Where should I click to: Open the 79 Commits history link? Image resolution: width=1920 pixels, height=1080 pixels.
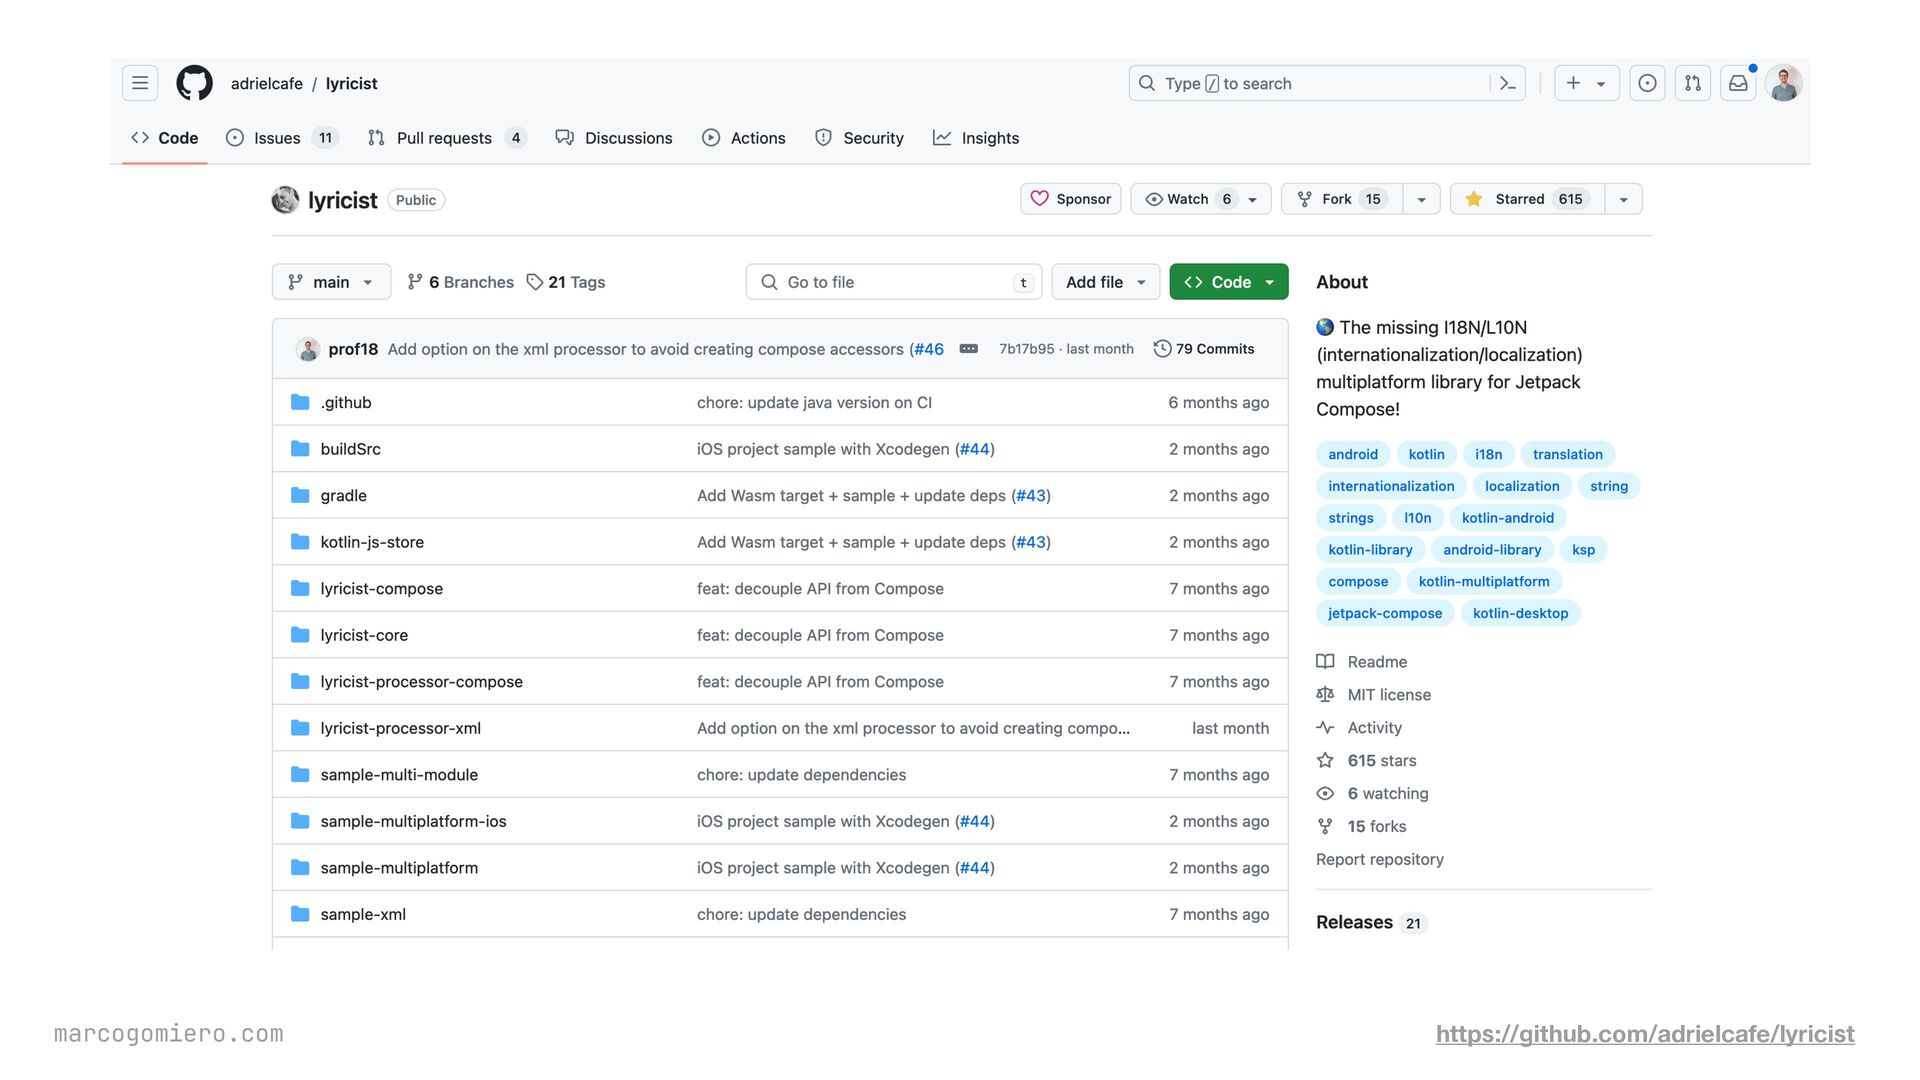click(1204, 349)
